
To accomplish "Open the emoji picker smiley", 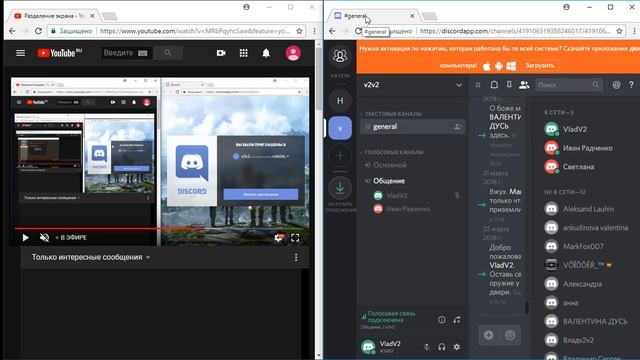I will (x=510, y=335).
